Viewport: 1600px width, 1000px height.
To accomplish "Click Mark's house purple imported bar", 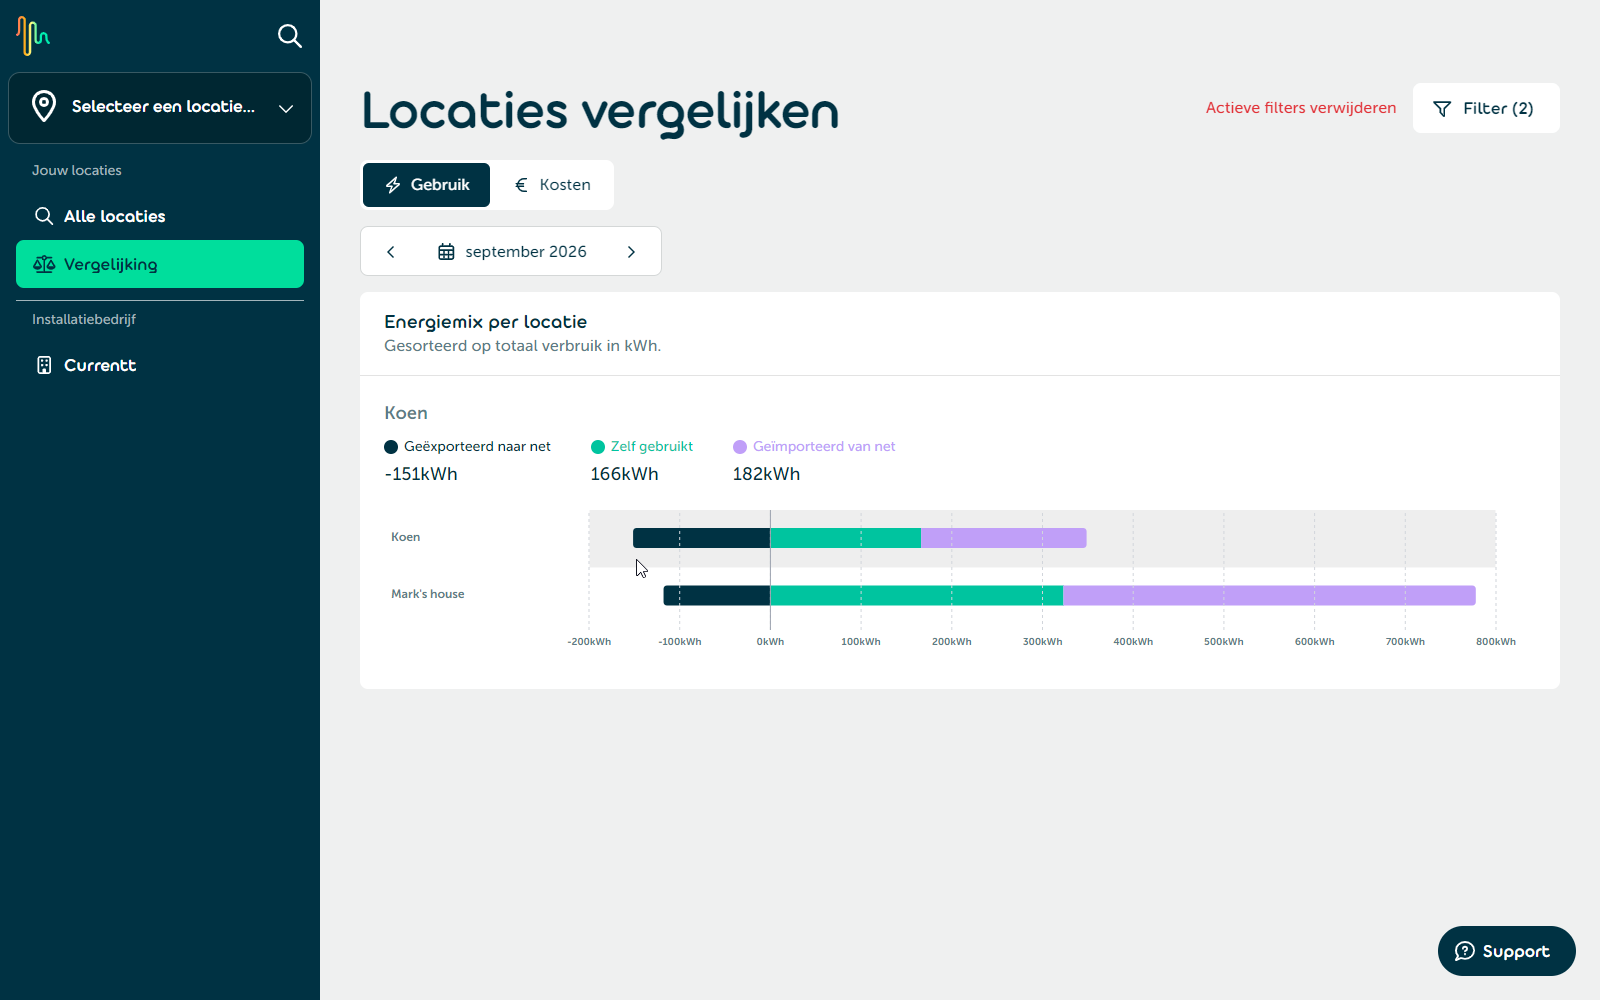I will point(1269,596).
